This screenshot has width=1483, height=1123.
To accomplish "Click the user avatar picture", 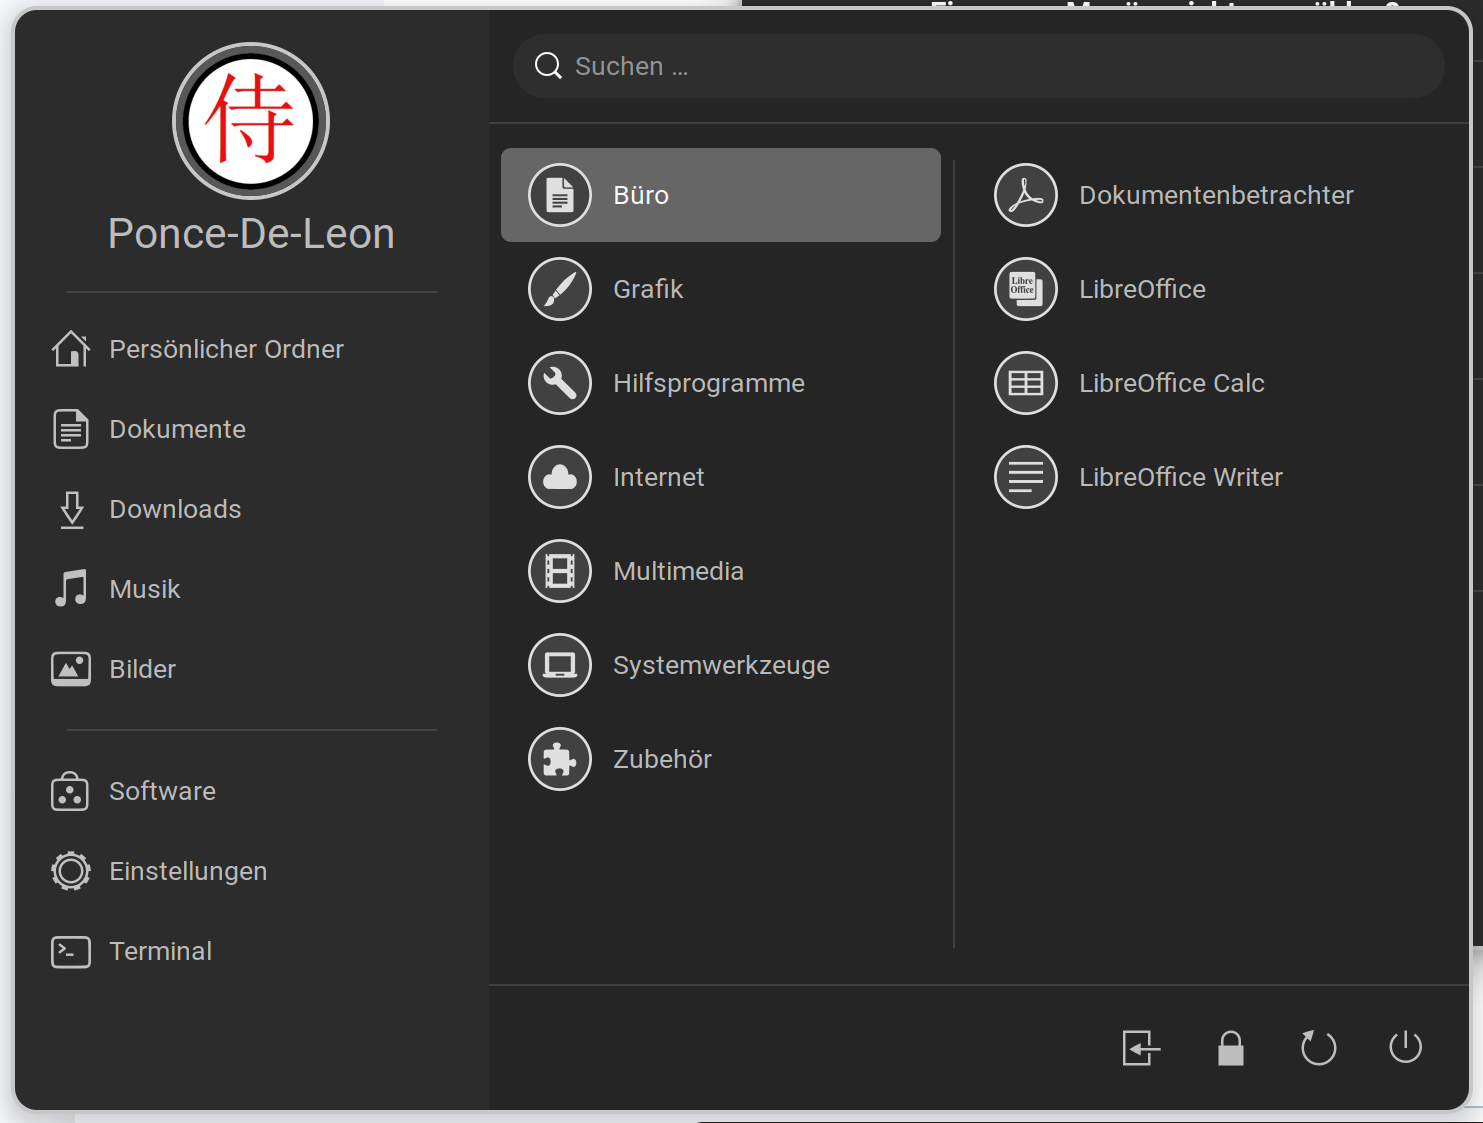I will coord(251,121).
